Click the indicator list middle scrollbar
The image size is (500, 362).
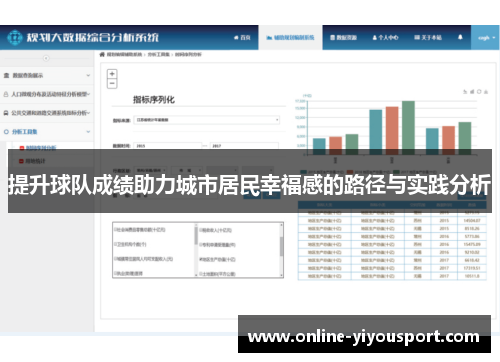tap(196, 250)
